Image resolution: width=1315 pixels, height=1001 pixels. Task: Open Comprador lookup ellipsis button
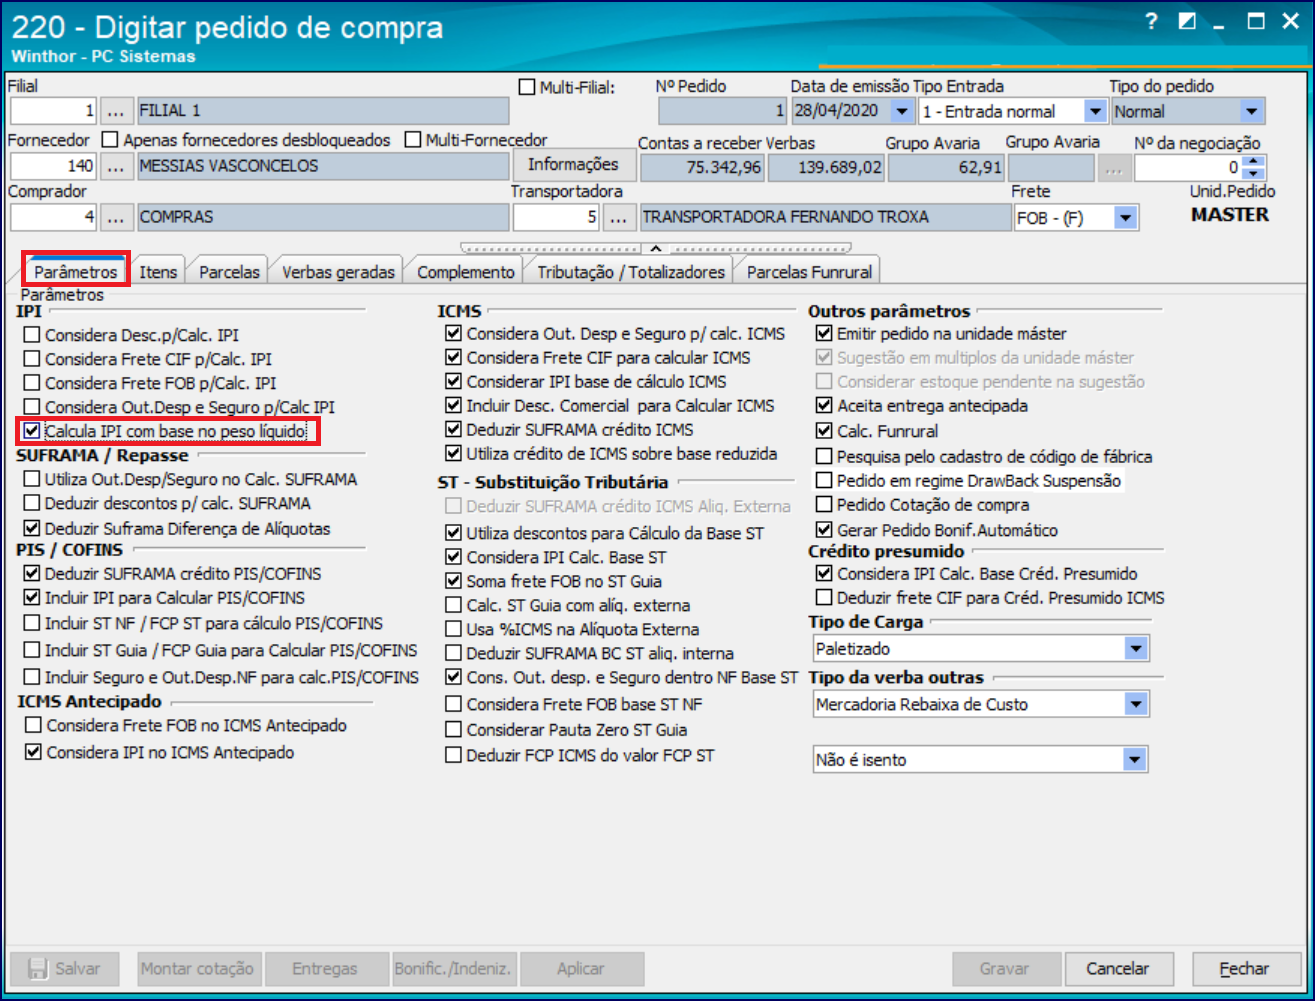point(117,217)
